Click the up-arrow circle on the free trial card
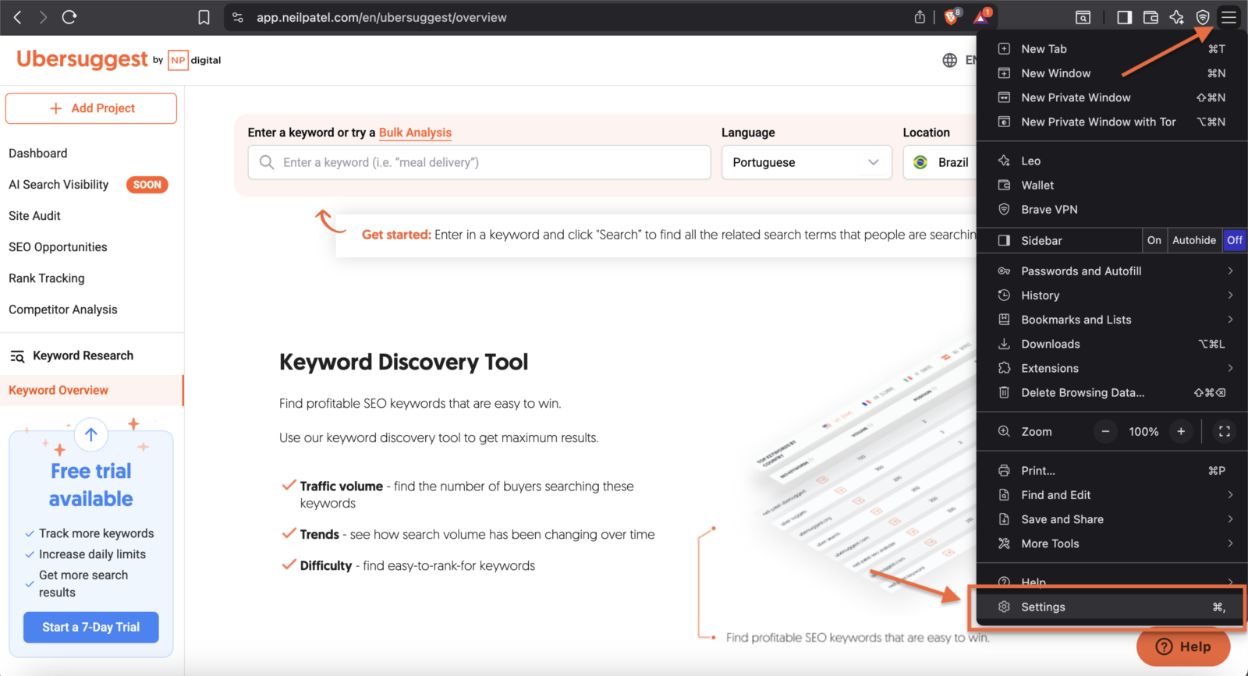 pyautogui.click(x=91, y=434)
